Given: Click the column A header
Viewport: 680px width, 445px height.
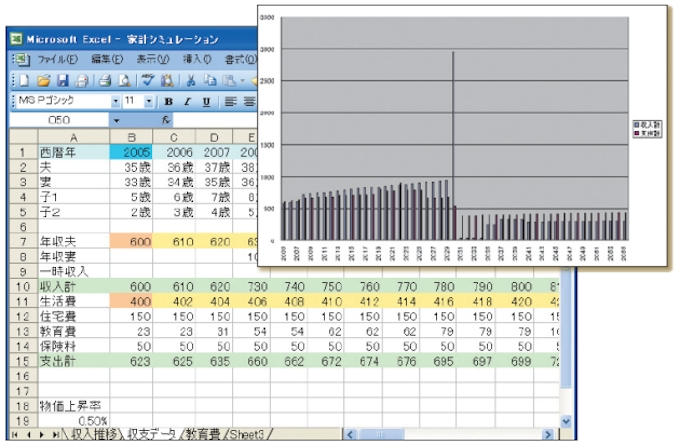Looking at the screenshot, I should pos(72,137).
